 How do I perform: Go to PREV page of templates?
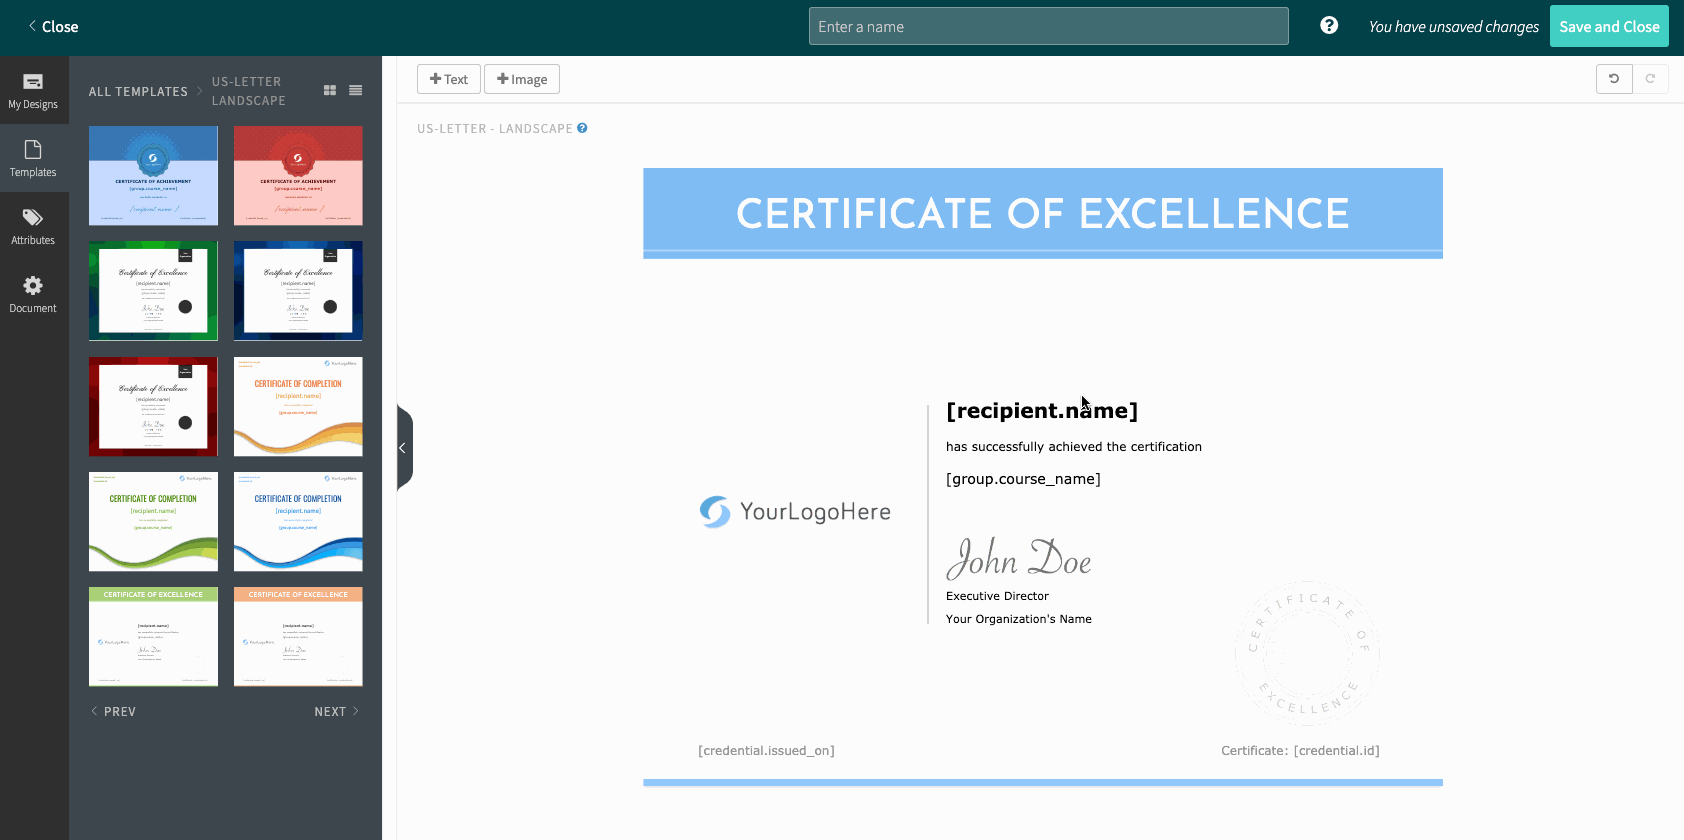[114, 712]
